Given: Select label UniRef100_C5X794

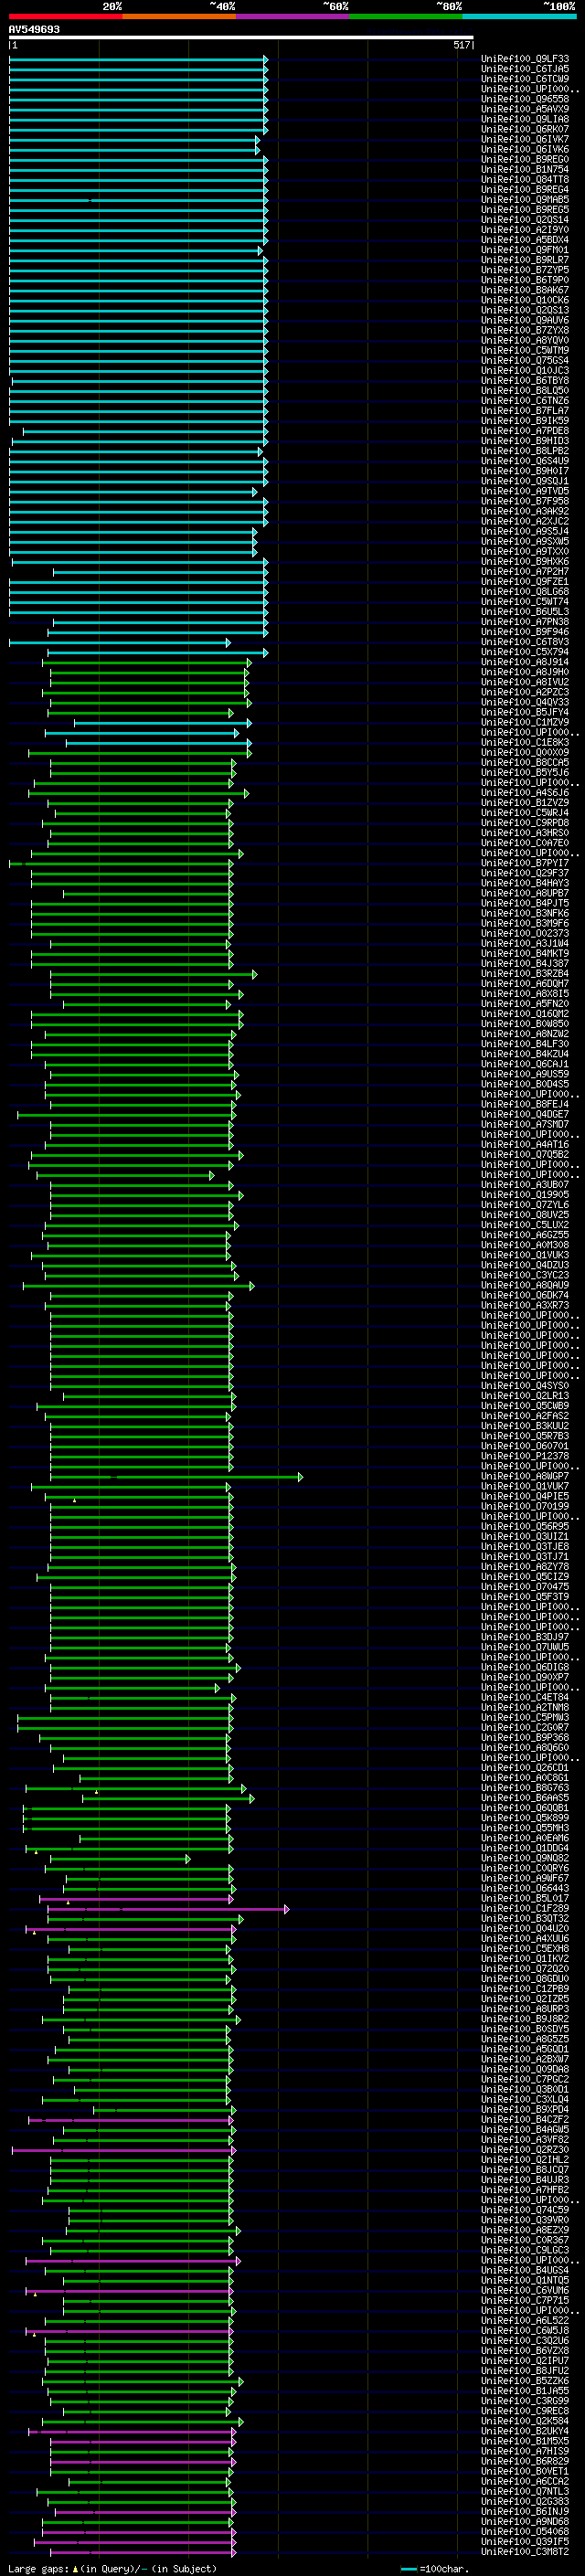Looking at the screenshot, I should point(525,652).
